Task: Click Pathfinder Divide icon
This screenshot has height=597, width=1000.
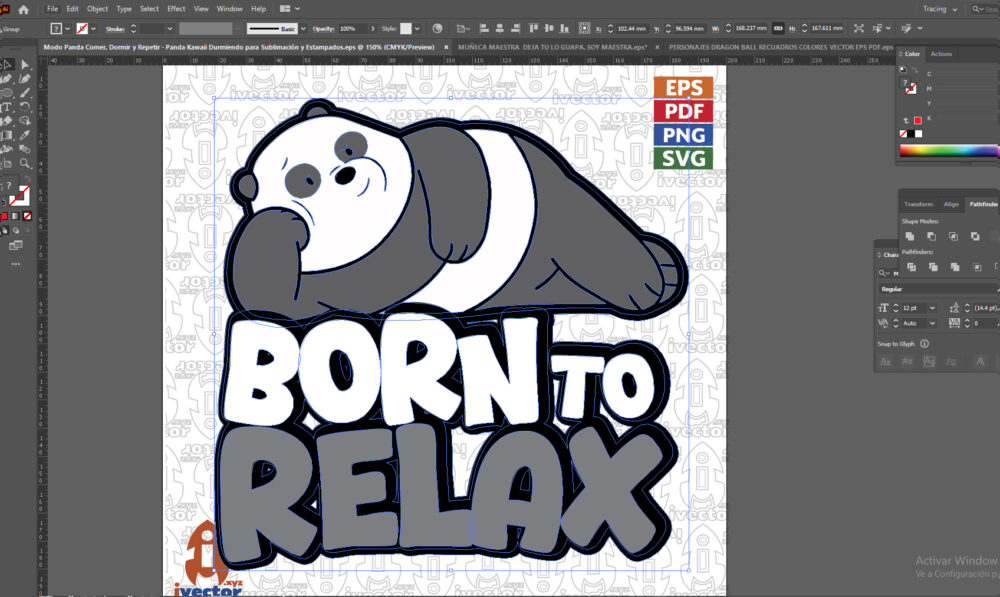Action: (911, 267)
